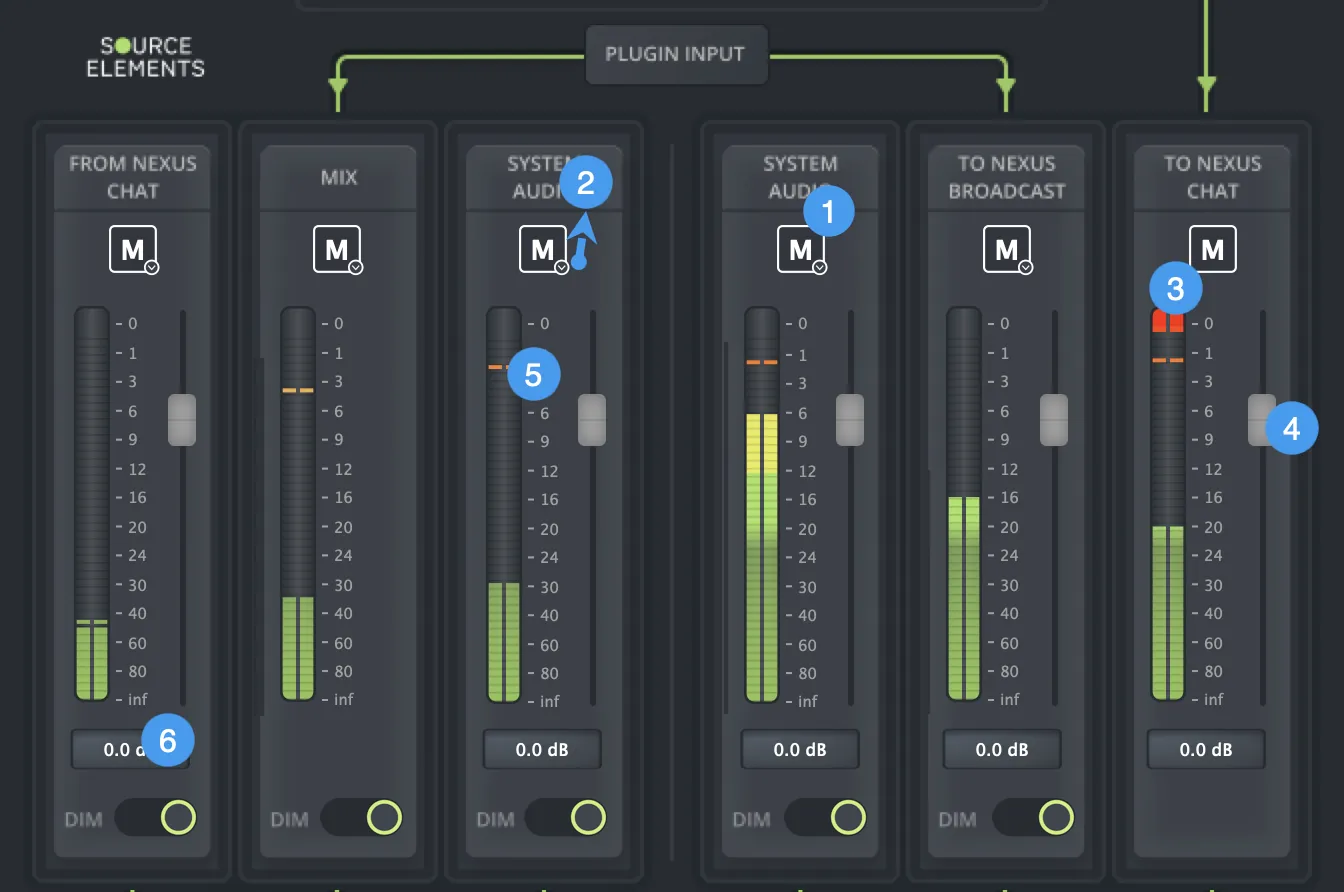Toggle DIM on System Audio channel beside Mix
1344x892 pixels.
(x=566, y=818)
